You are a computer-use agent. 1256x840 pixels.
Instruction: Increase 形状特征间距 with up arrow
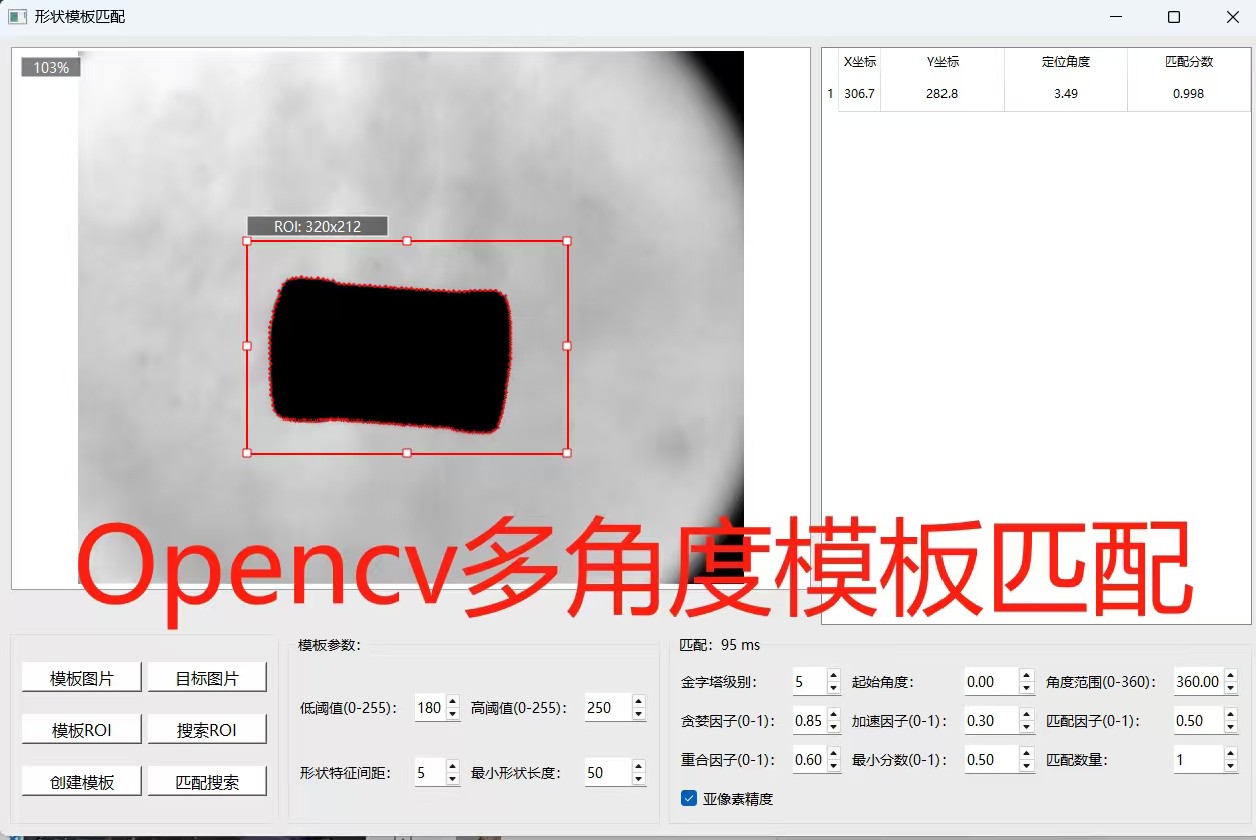[452, 766]
